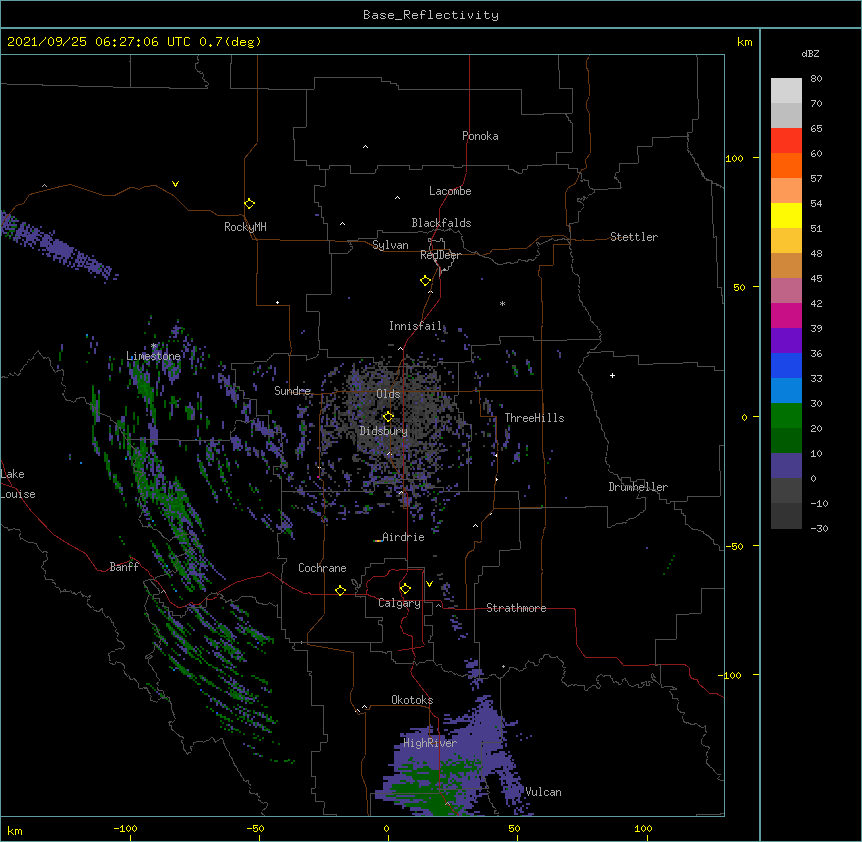Click the RockyMH label

245,227
